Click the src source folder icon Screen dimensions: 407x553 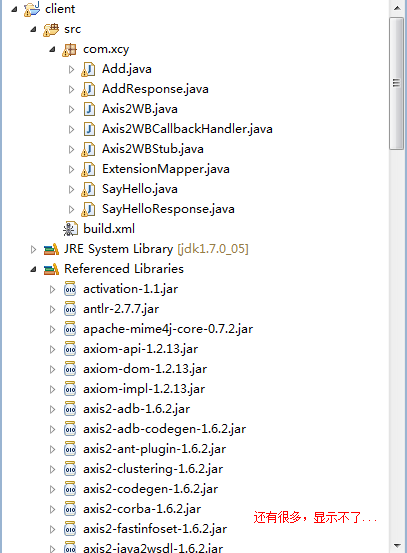[51, 29]
